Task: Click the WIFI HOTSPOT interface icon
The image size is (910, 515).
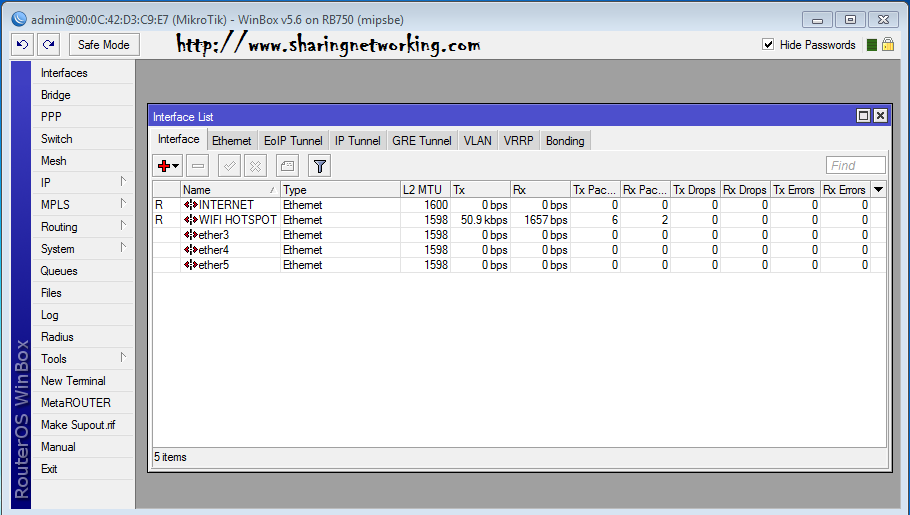Action: [x=190, y=220]
